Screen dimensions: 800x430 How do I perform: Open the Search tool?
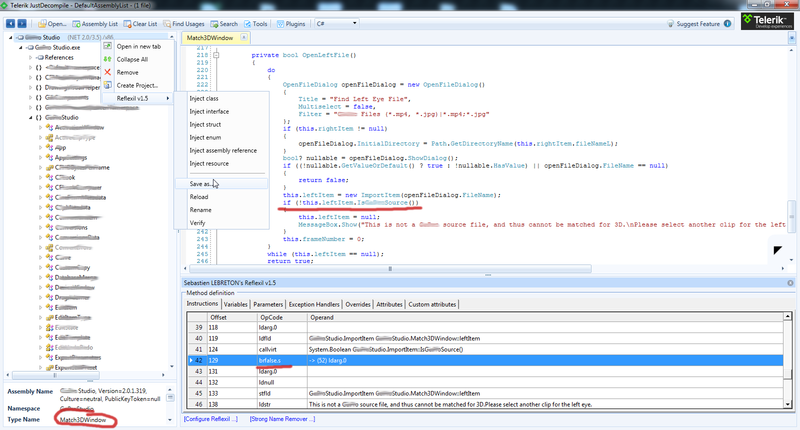click(224, 23)
